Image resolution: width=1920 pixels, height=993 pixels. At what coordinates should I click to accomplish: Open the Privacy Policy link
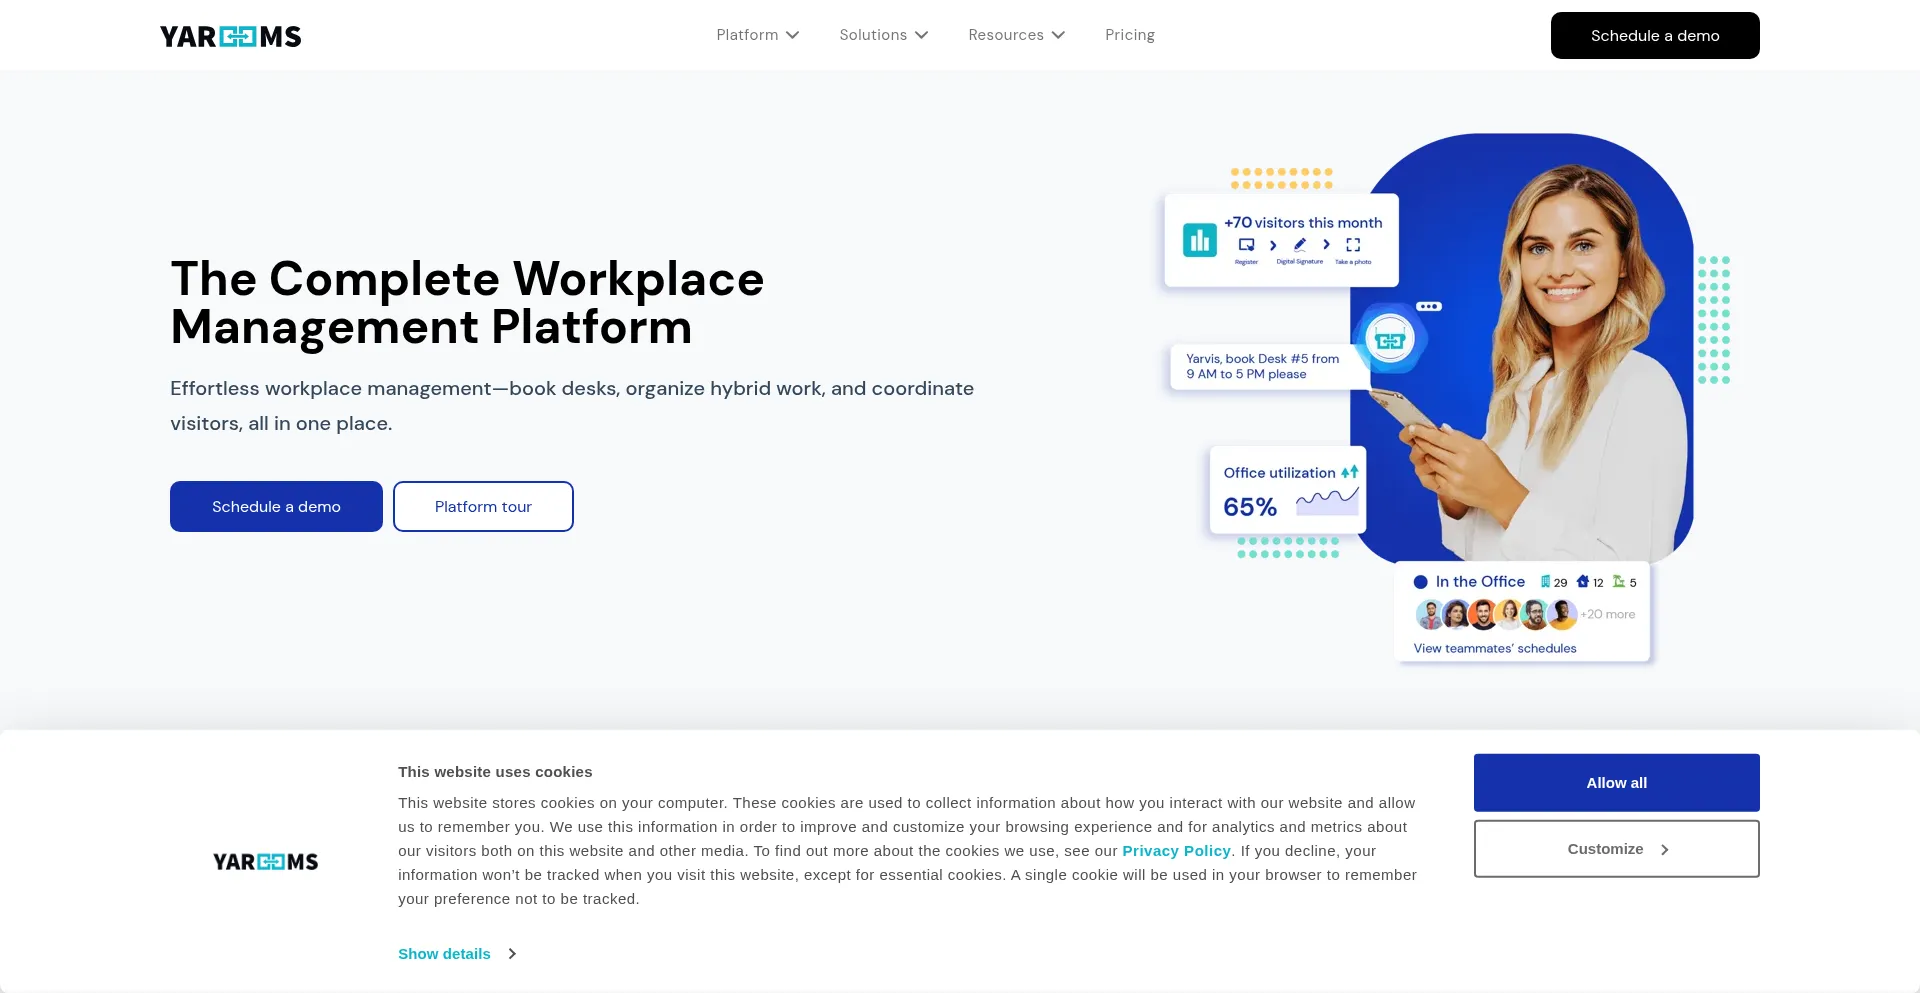click(1176, 851)
